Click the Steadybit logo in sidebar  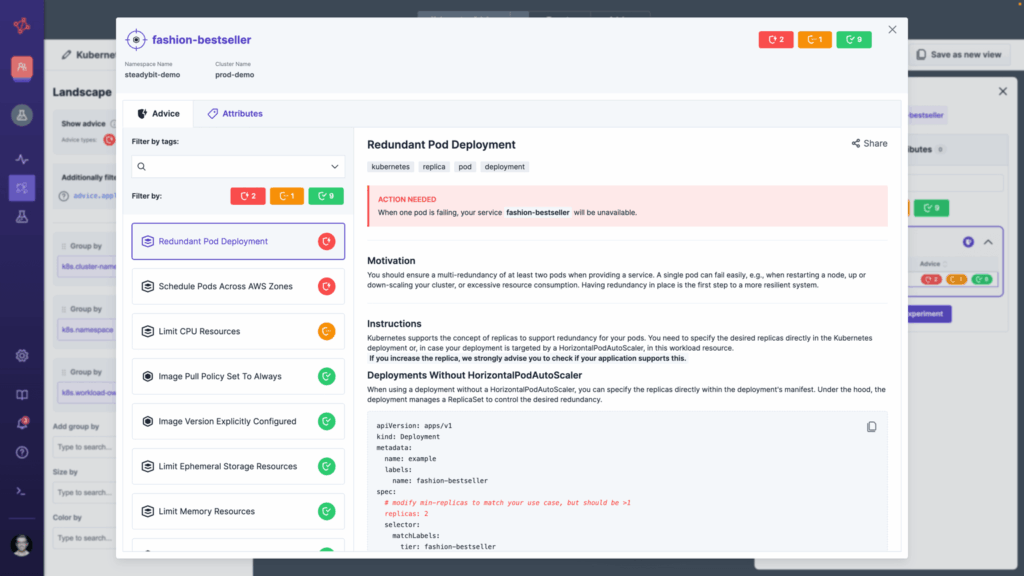[x=22, y=24]
